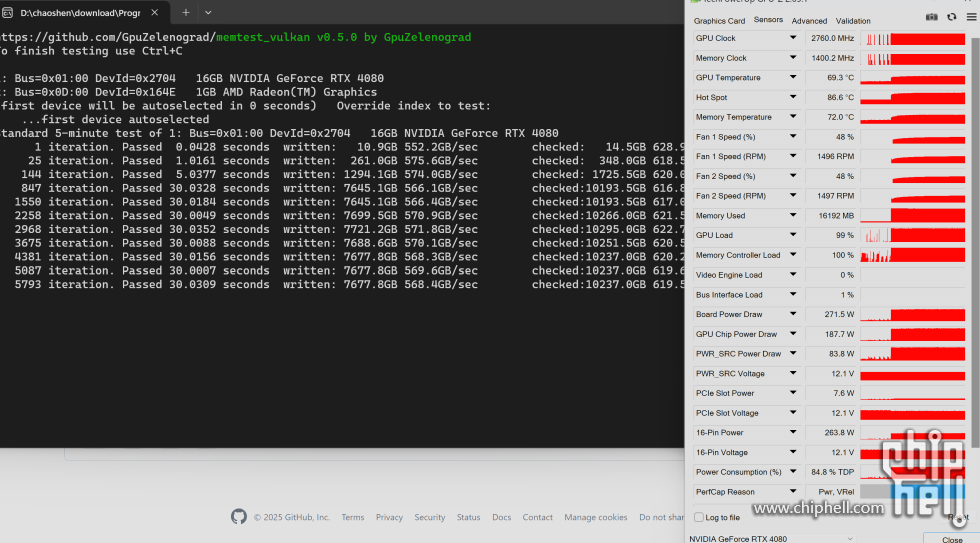The height and width of the screenshot is (543, 980).
Task: Click the Pwr, VRel PerfCap value
Action: (x=836, y=492)
